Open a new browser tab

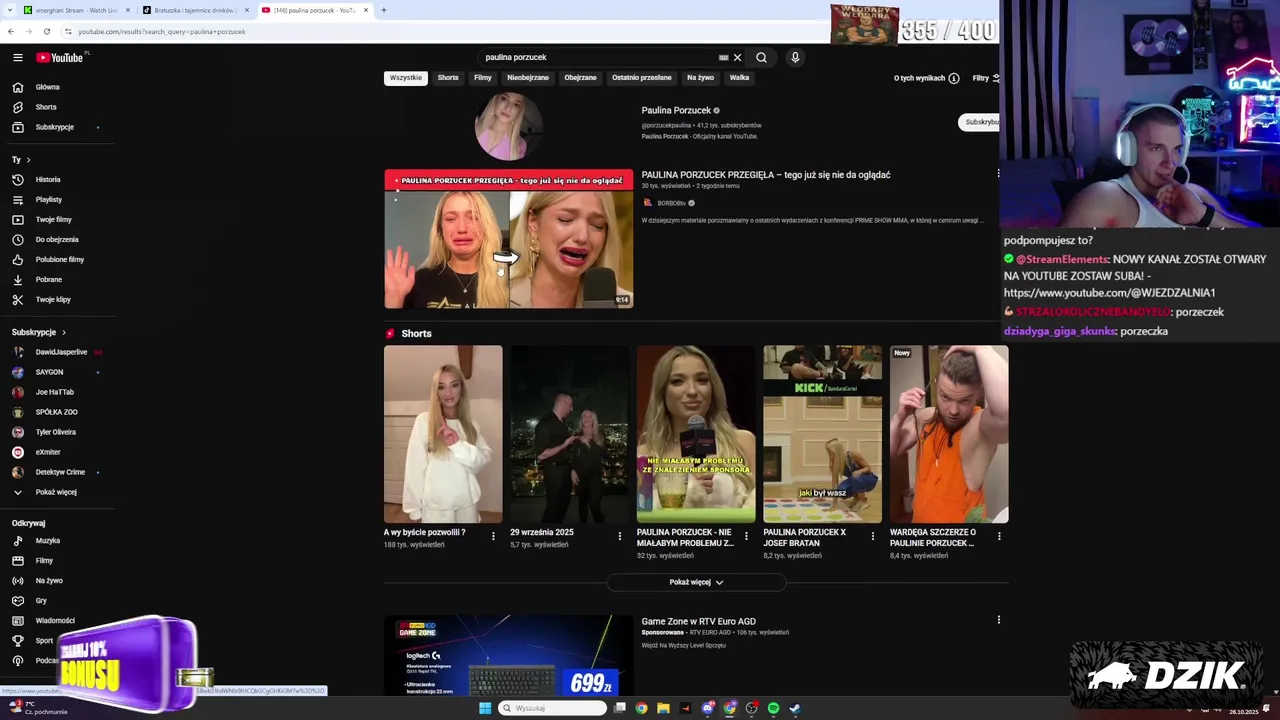(383, 10)
